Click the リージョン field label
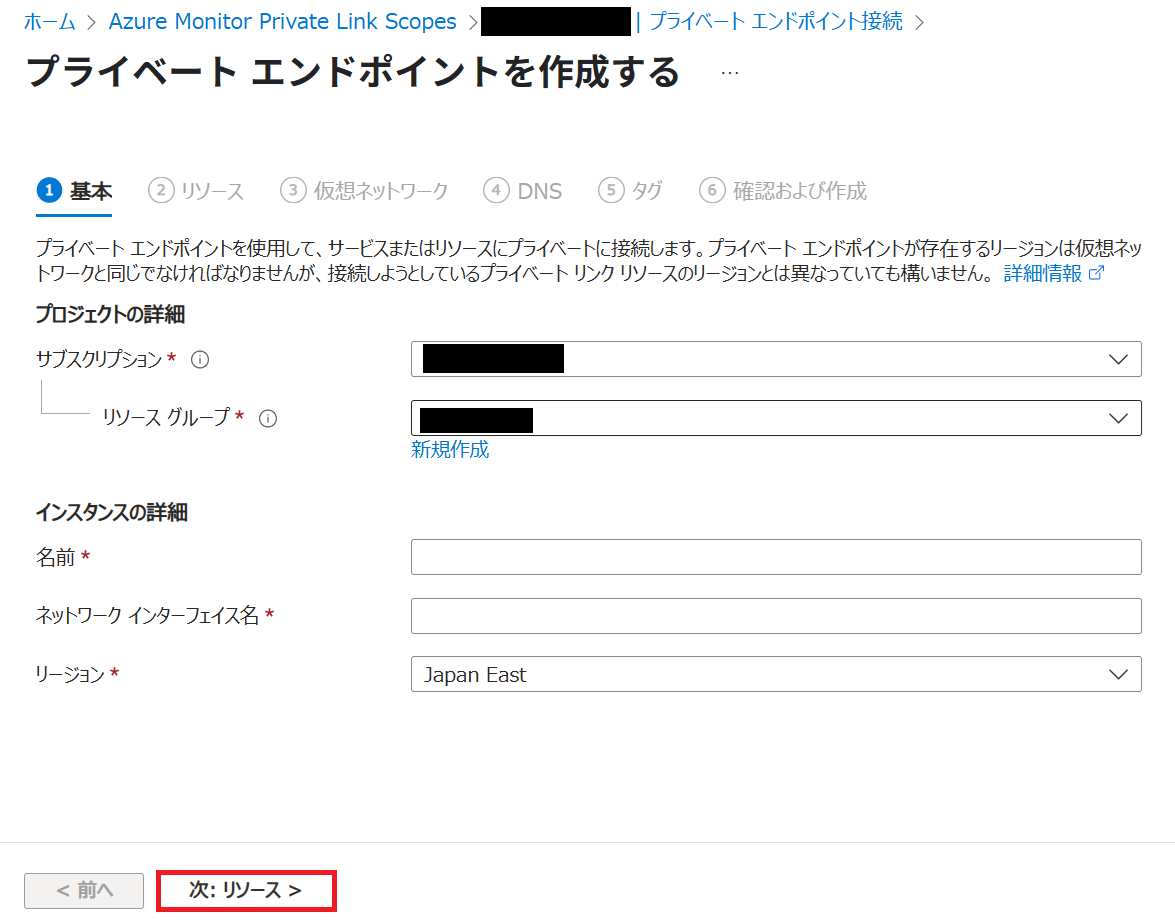The image size is (1175, 922). [70, 675]
